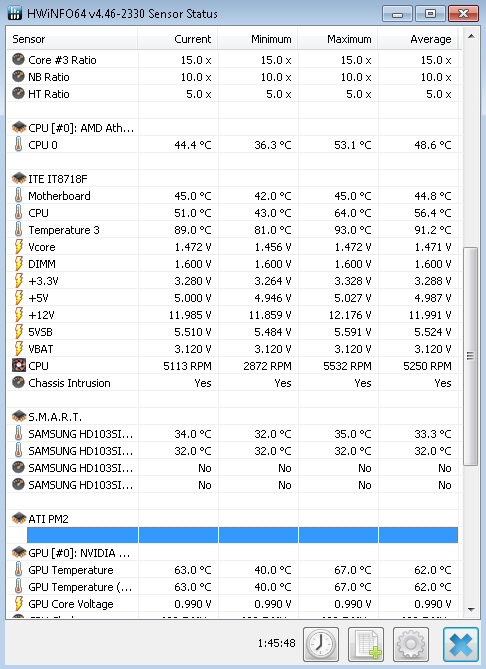Click the vertical scrollbar thumb
This screenshot has height=669, width=486.
pos(471,356)
